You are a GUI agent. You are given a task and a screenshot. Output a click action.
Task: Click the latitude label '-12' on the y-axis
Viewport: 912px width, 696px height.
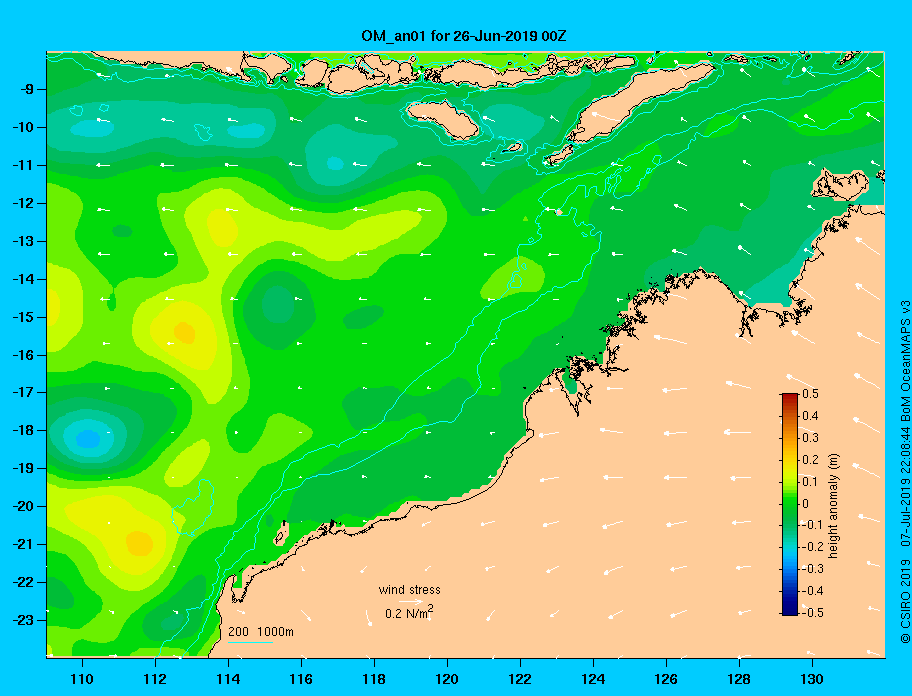(x=26, y=203)
